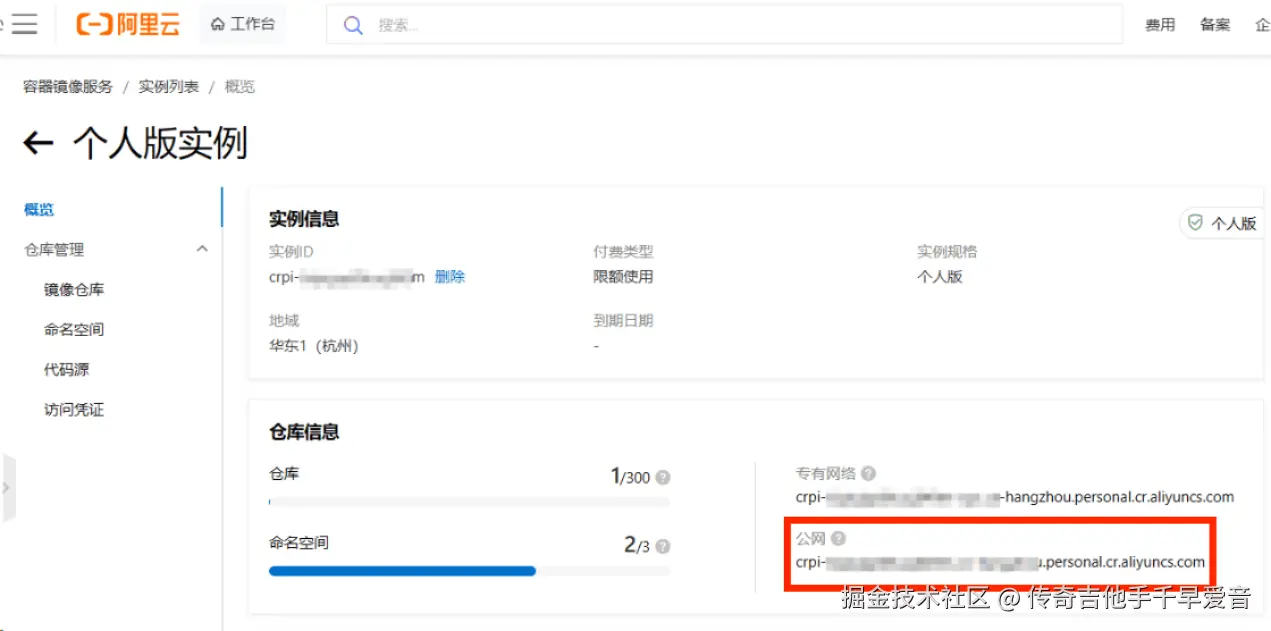
Task: Click the search magnifier icon
Action: (352, 25)
